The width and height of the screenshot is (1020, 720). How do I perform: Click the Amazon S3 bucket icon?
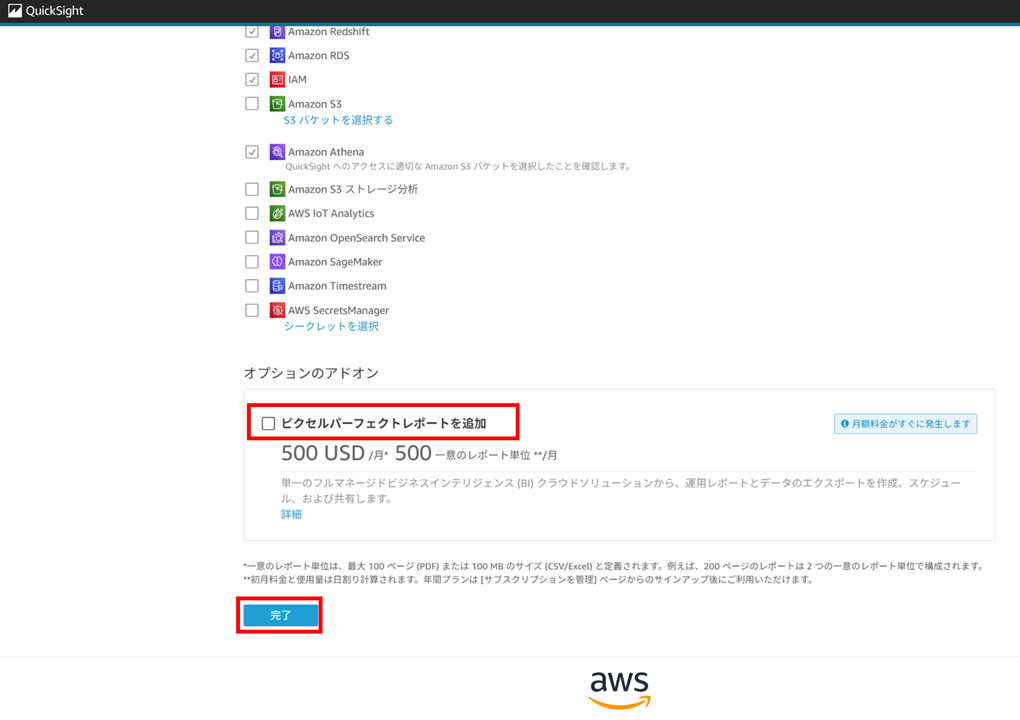click(277, 103)
